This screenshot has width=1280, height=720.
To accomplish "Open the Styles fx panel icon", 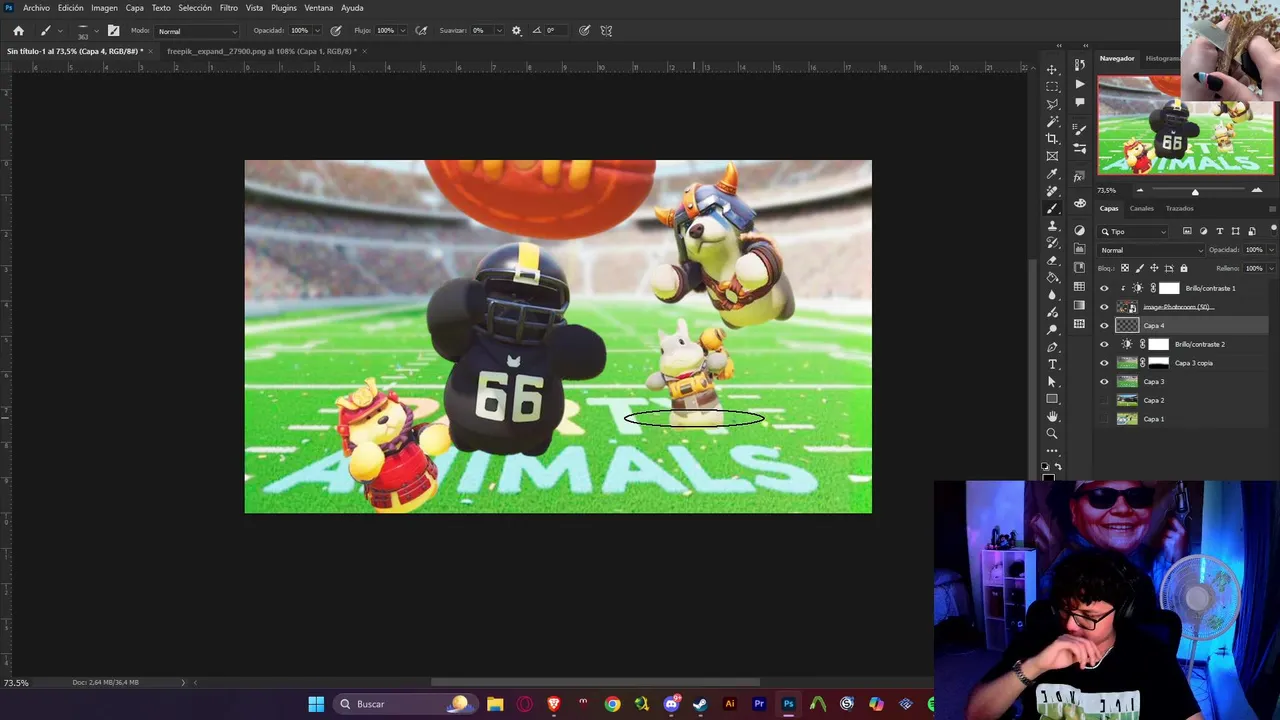I will [x=1079, y=176].
